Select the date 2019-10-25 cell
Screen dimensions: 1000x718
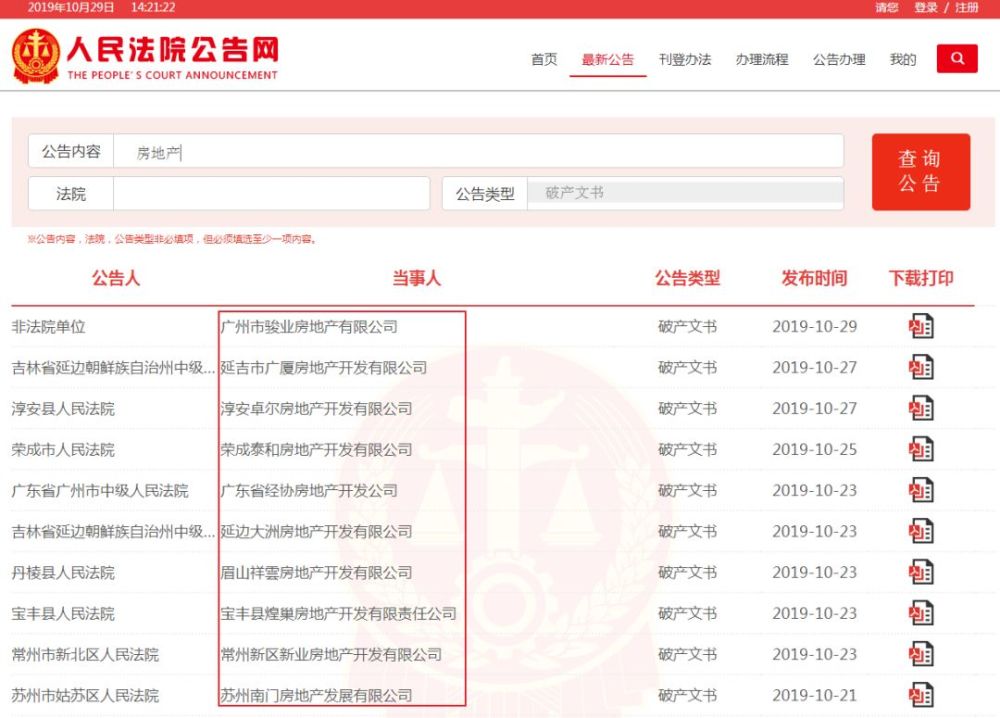814,450
